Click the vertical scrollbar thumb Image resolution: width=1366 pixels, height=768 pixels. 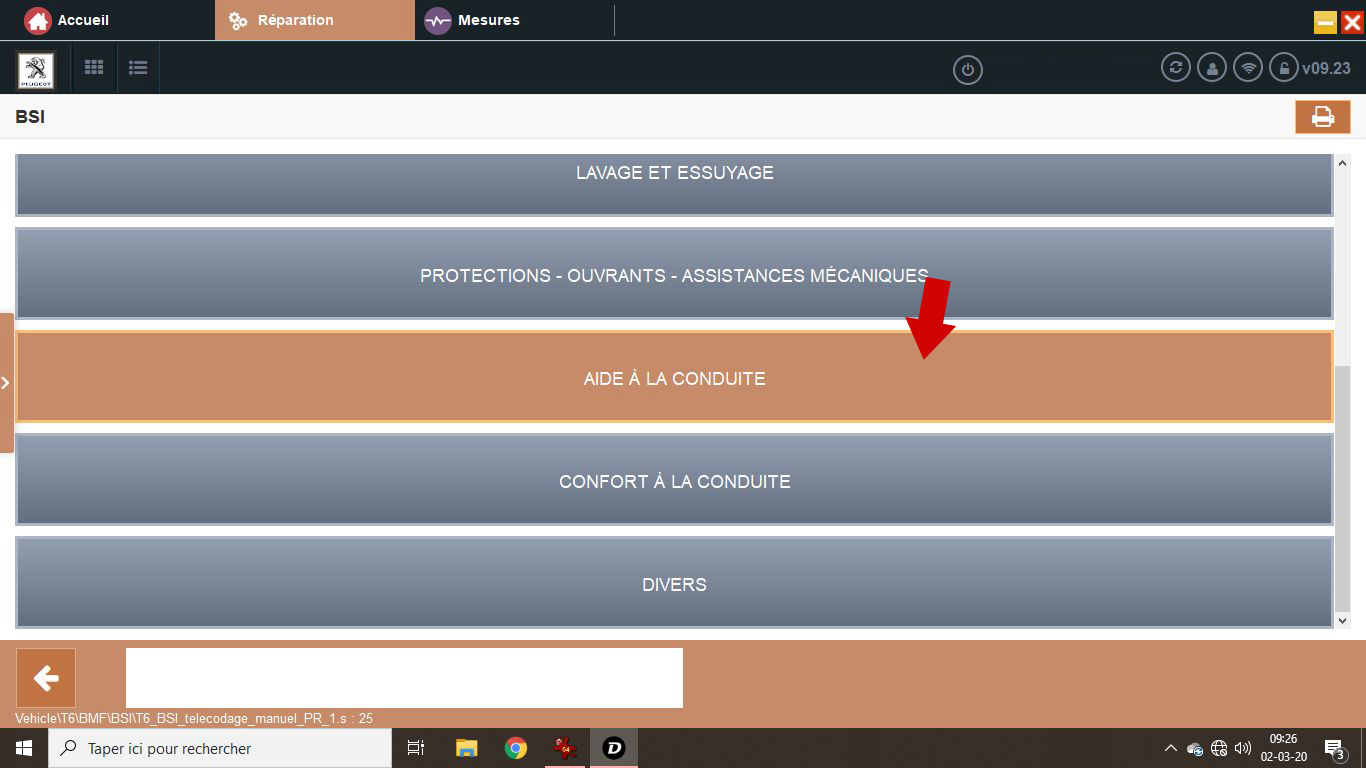tap(1342, 488)
